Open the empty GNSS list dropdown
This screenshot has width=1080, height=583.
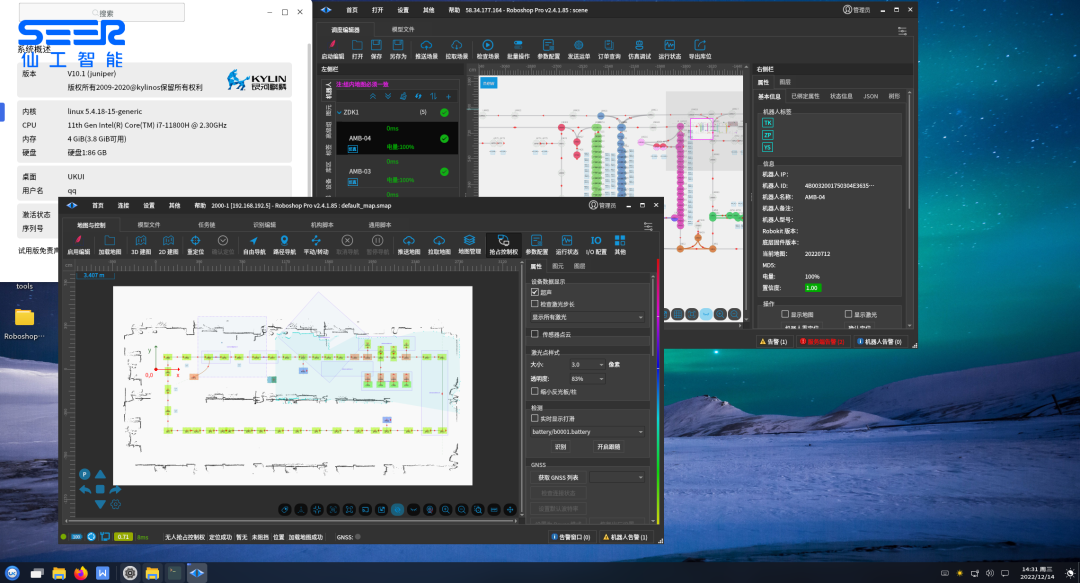pos(617,478)
